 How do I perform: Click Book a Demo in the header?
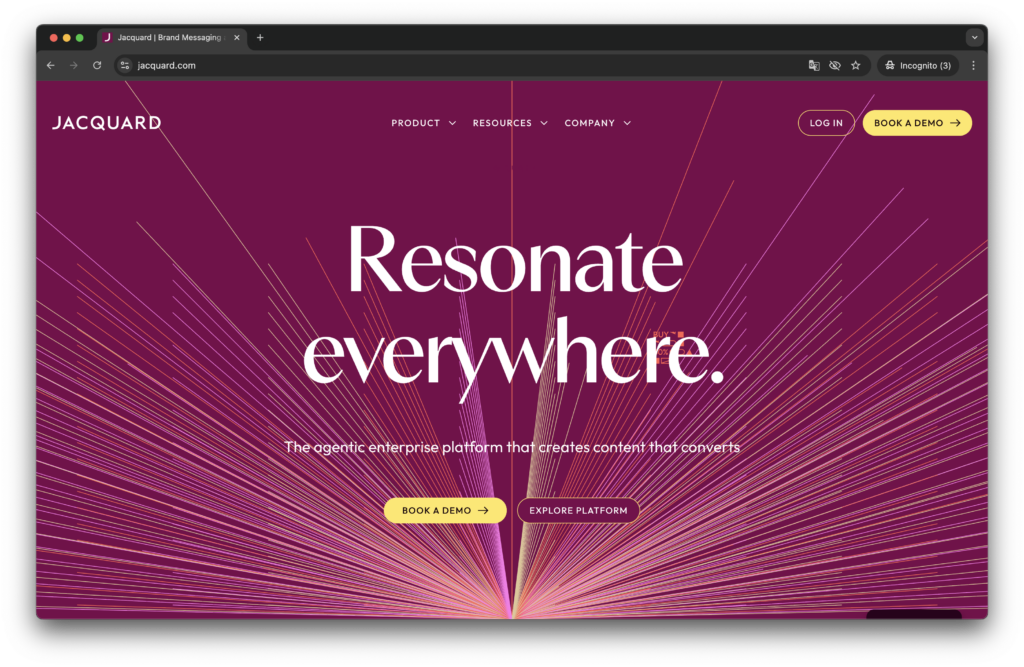pyautogui.click(x=917, y=123)
